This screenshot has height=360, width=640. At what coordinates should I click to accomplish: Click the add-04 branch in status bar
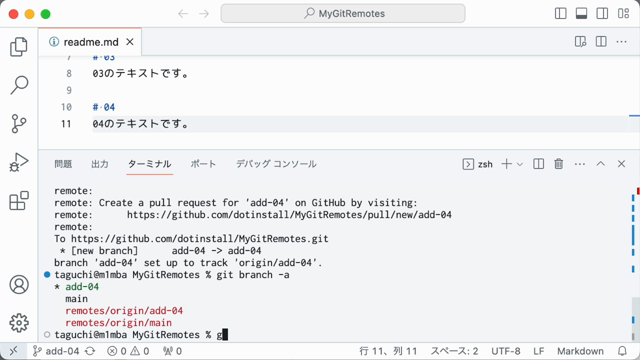[x=56, y=351]
